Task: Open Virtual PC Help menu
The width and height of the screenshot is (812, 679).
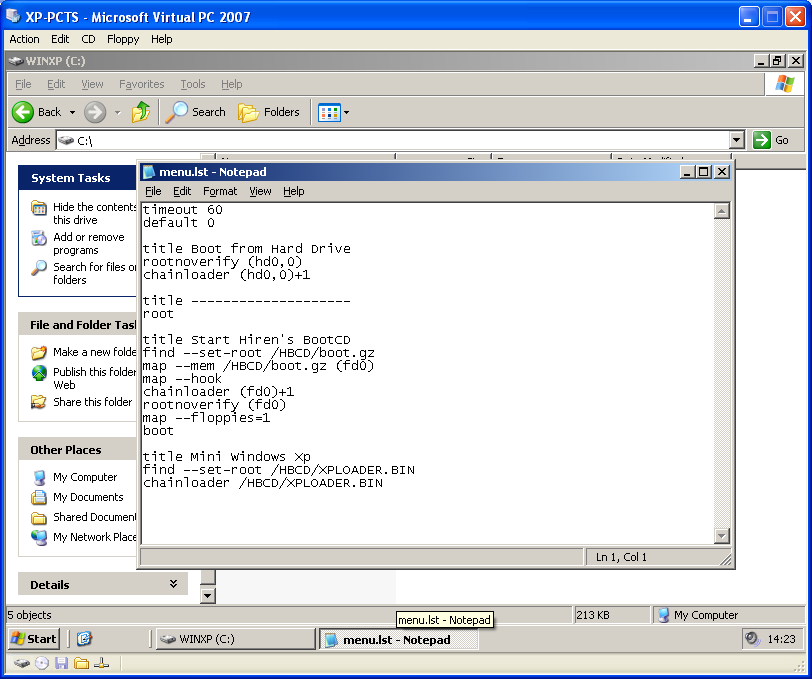Action: [x=162, y=39]
